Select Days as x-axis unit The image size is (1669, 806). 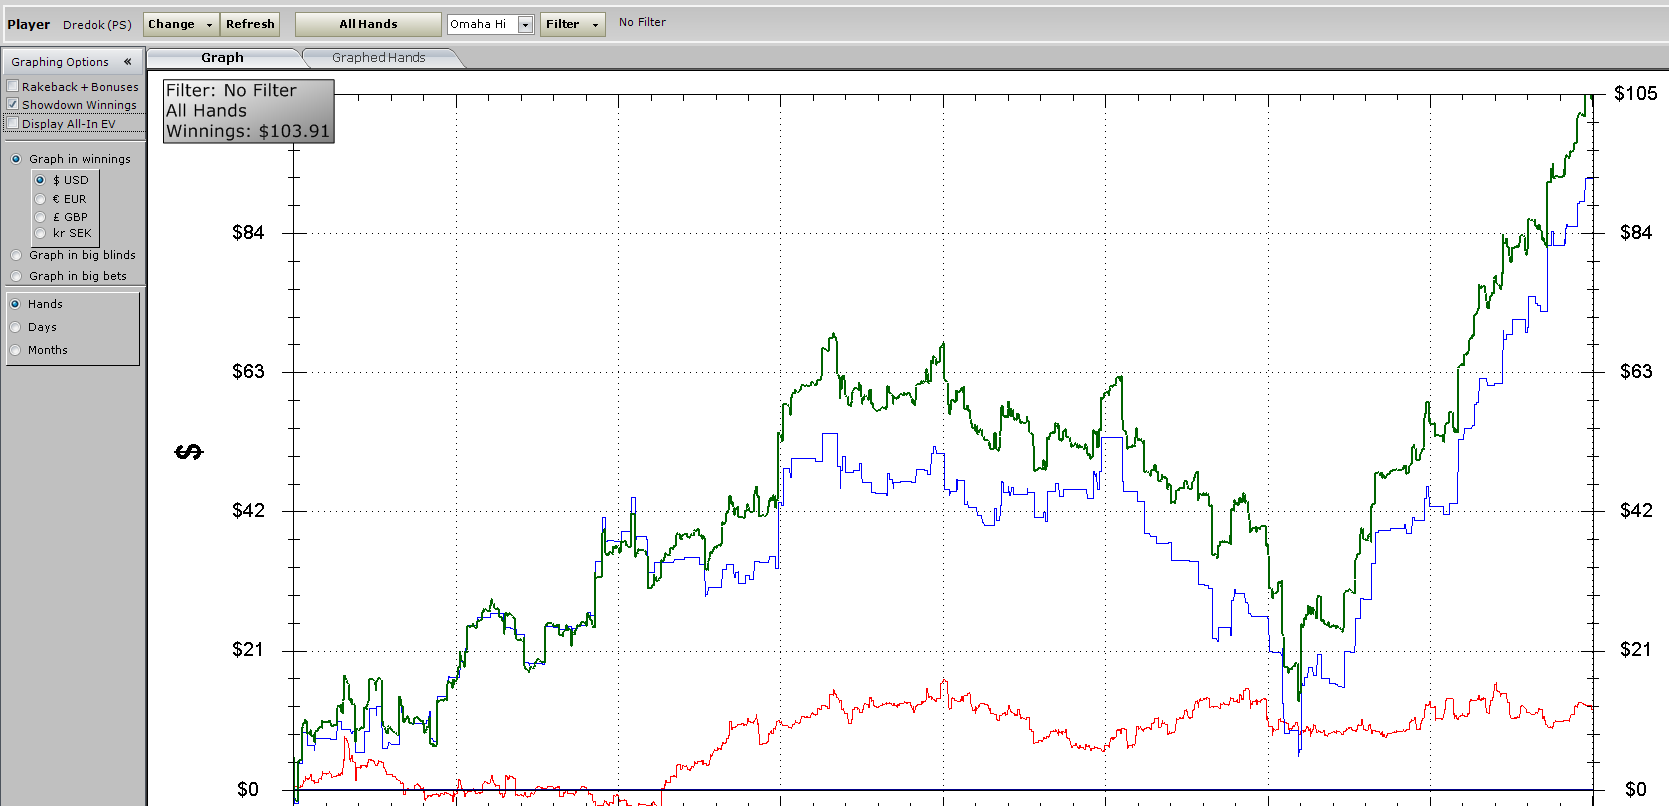click(15, 327)
